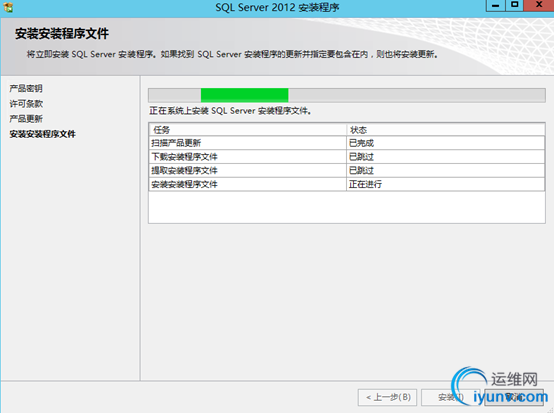Click the 取消 cancel button
The image size is (554, 413).
[x=514, y=397]
